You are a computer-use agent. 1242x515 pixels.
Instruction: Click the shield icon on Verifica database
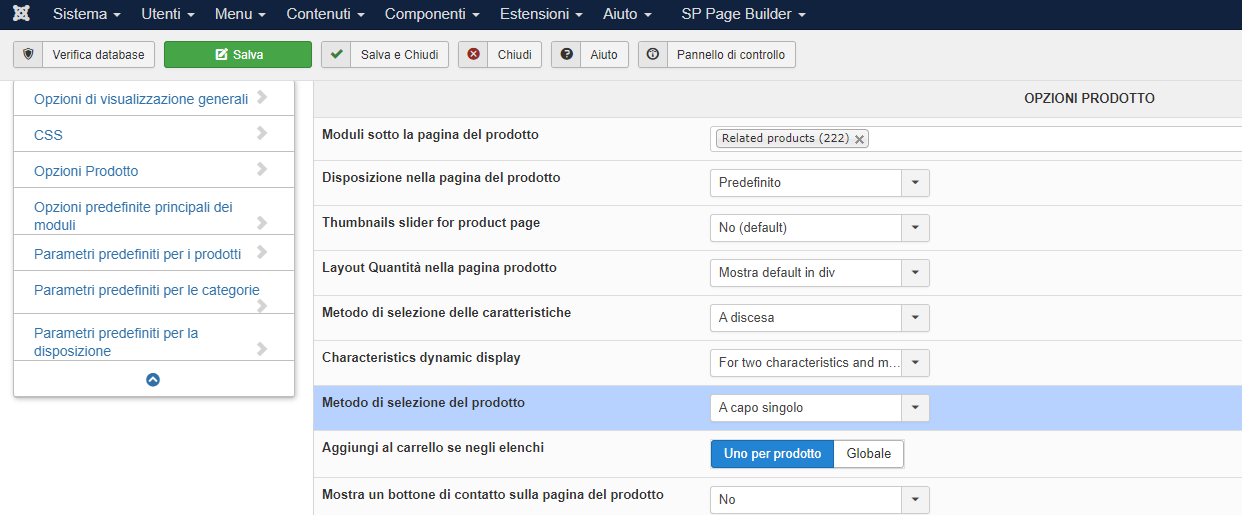[x=28, y=54]
